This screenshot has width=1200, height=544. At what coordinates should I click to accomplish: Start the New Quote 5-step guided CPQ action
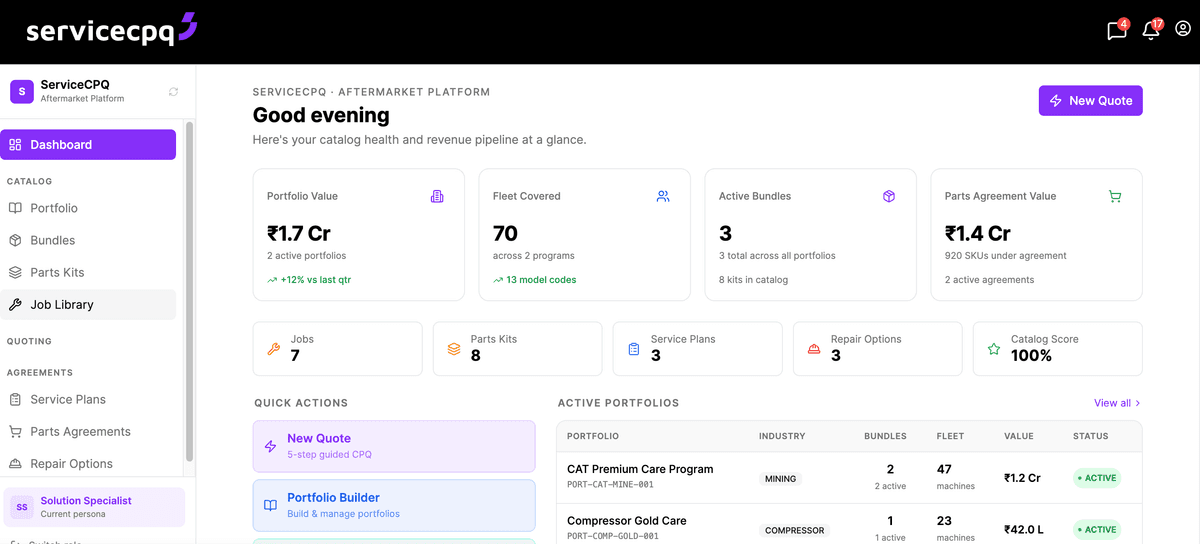pyautogui.click(x=394, y=446)
